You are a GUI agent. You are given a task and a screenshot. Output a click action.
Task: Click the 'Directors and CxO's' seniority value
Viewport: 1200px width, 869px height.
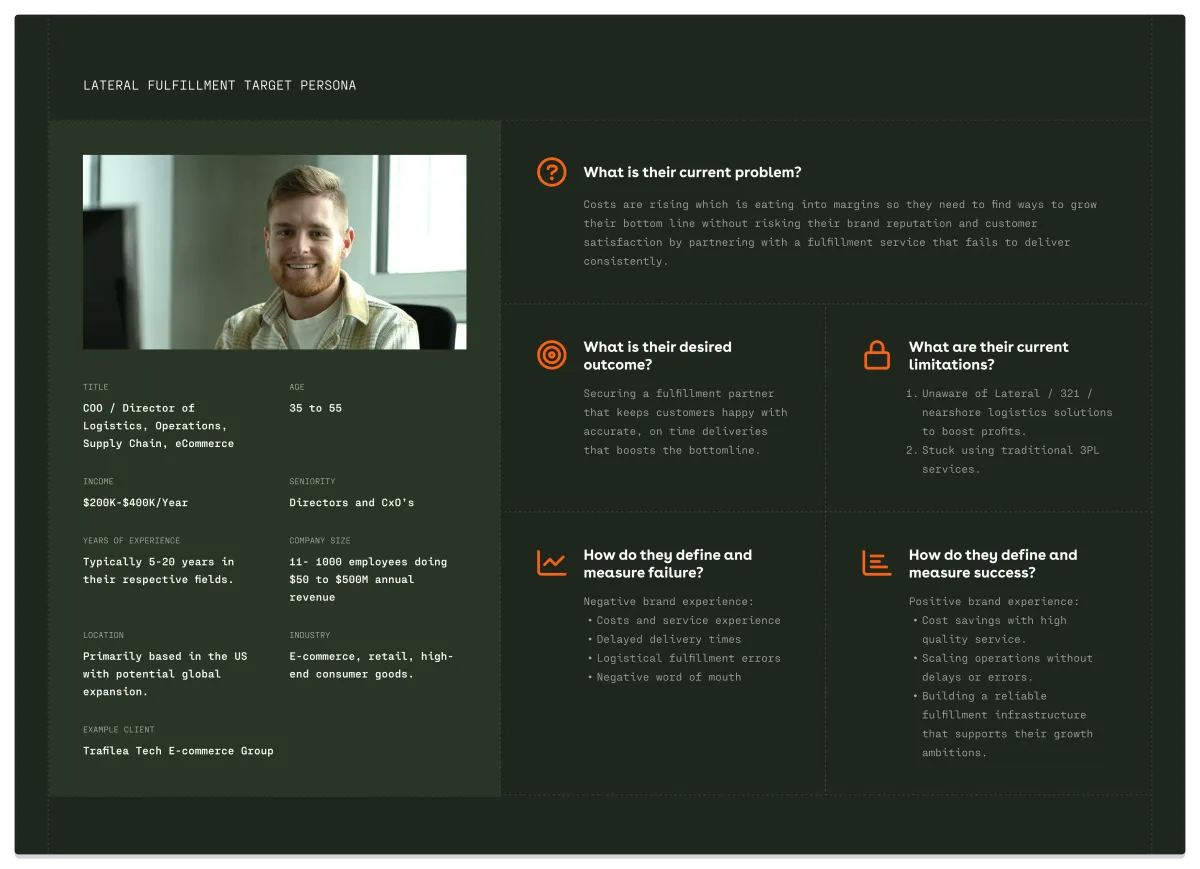[x=351, y=502]
